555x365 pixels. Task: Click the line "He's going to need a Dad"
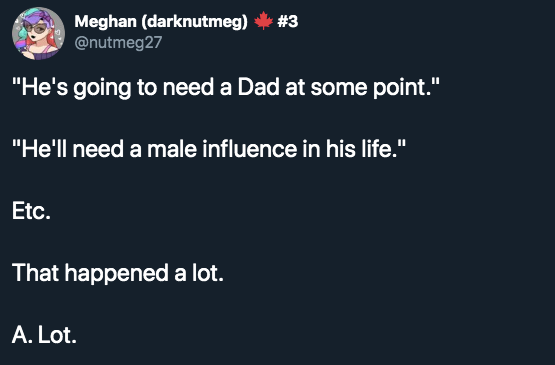point(225,87)
